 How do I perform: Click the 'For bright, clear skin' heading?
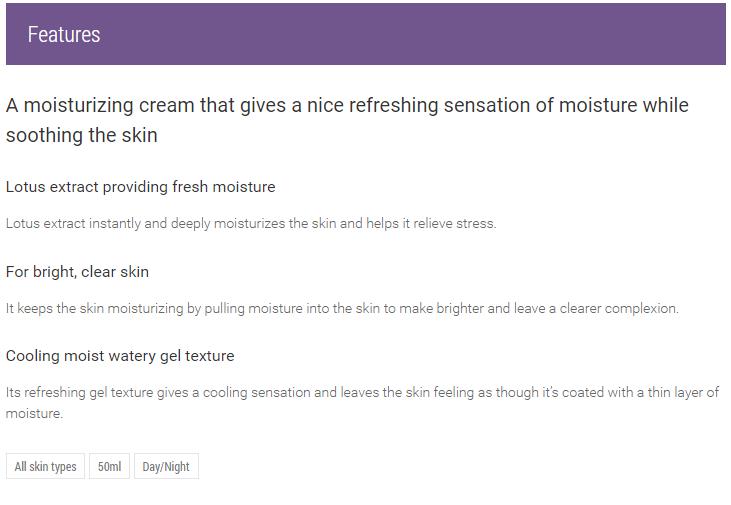pos(77,272)
